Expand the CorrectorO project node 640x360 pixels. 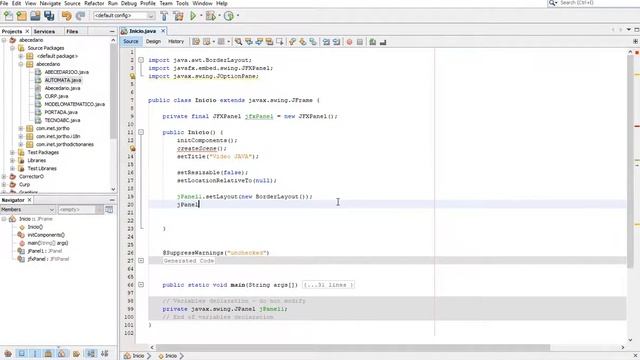4,176
